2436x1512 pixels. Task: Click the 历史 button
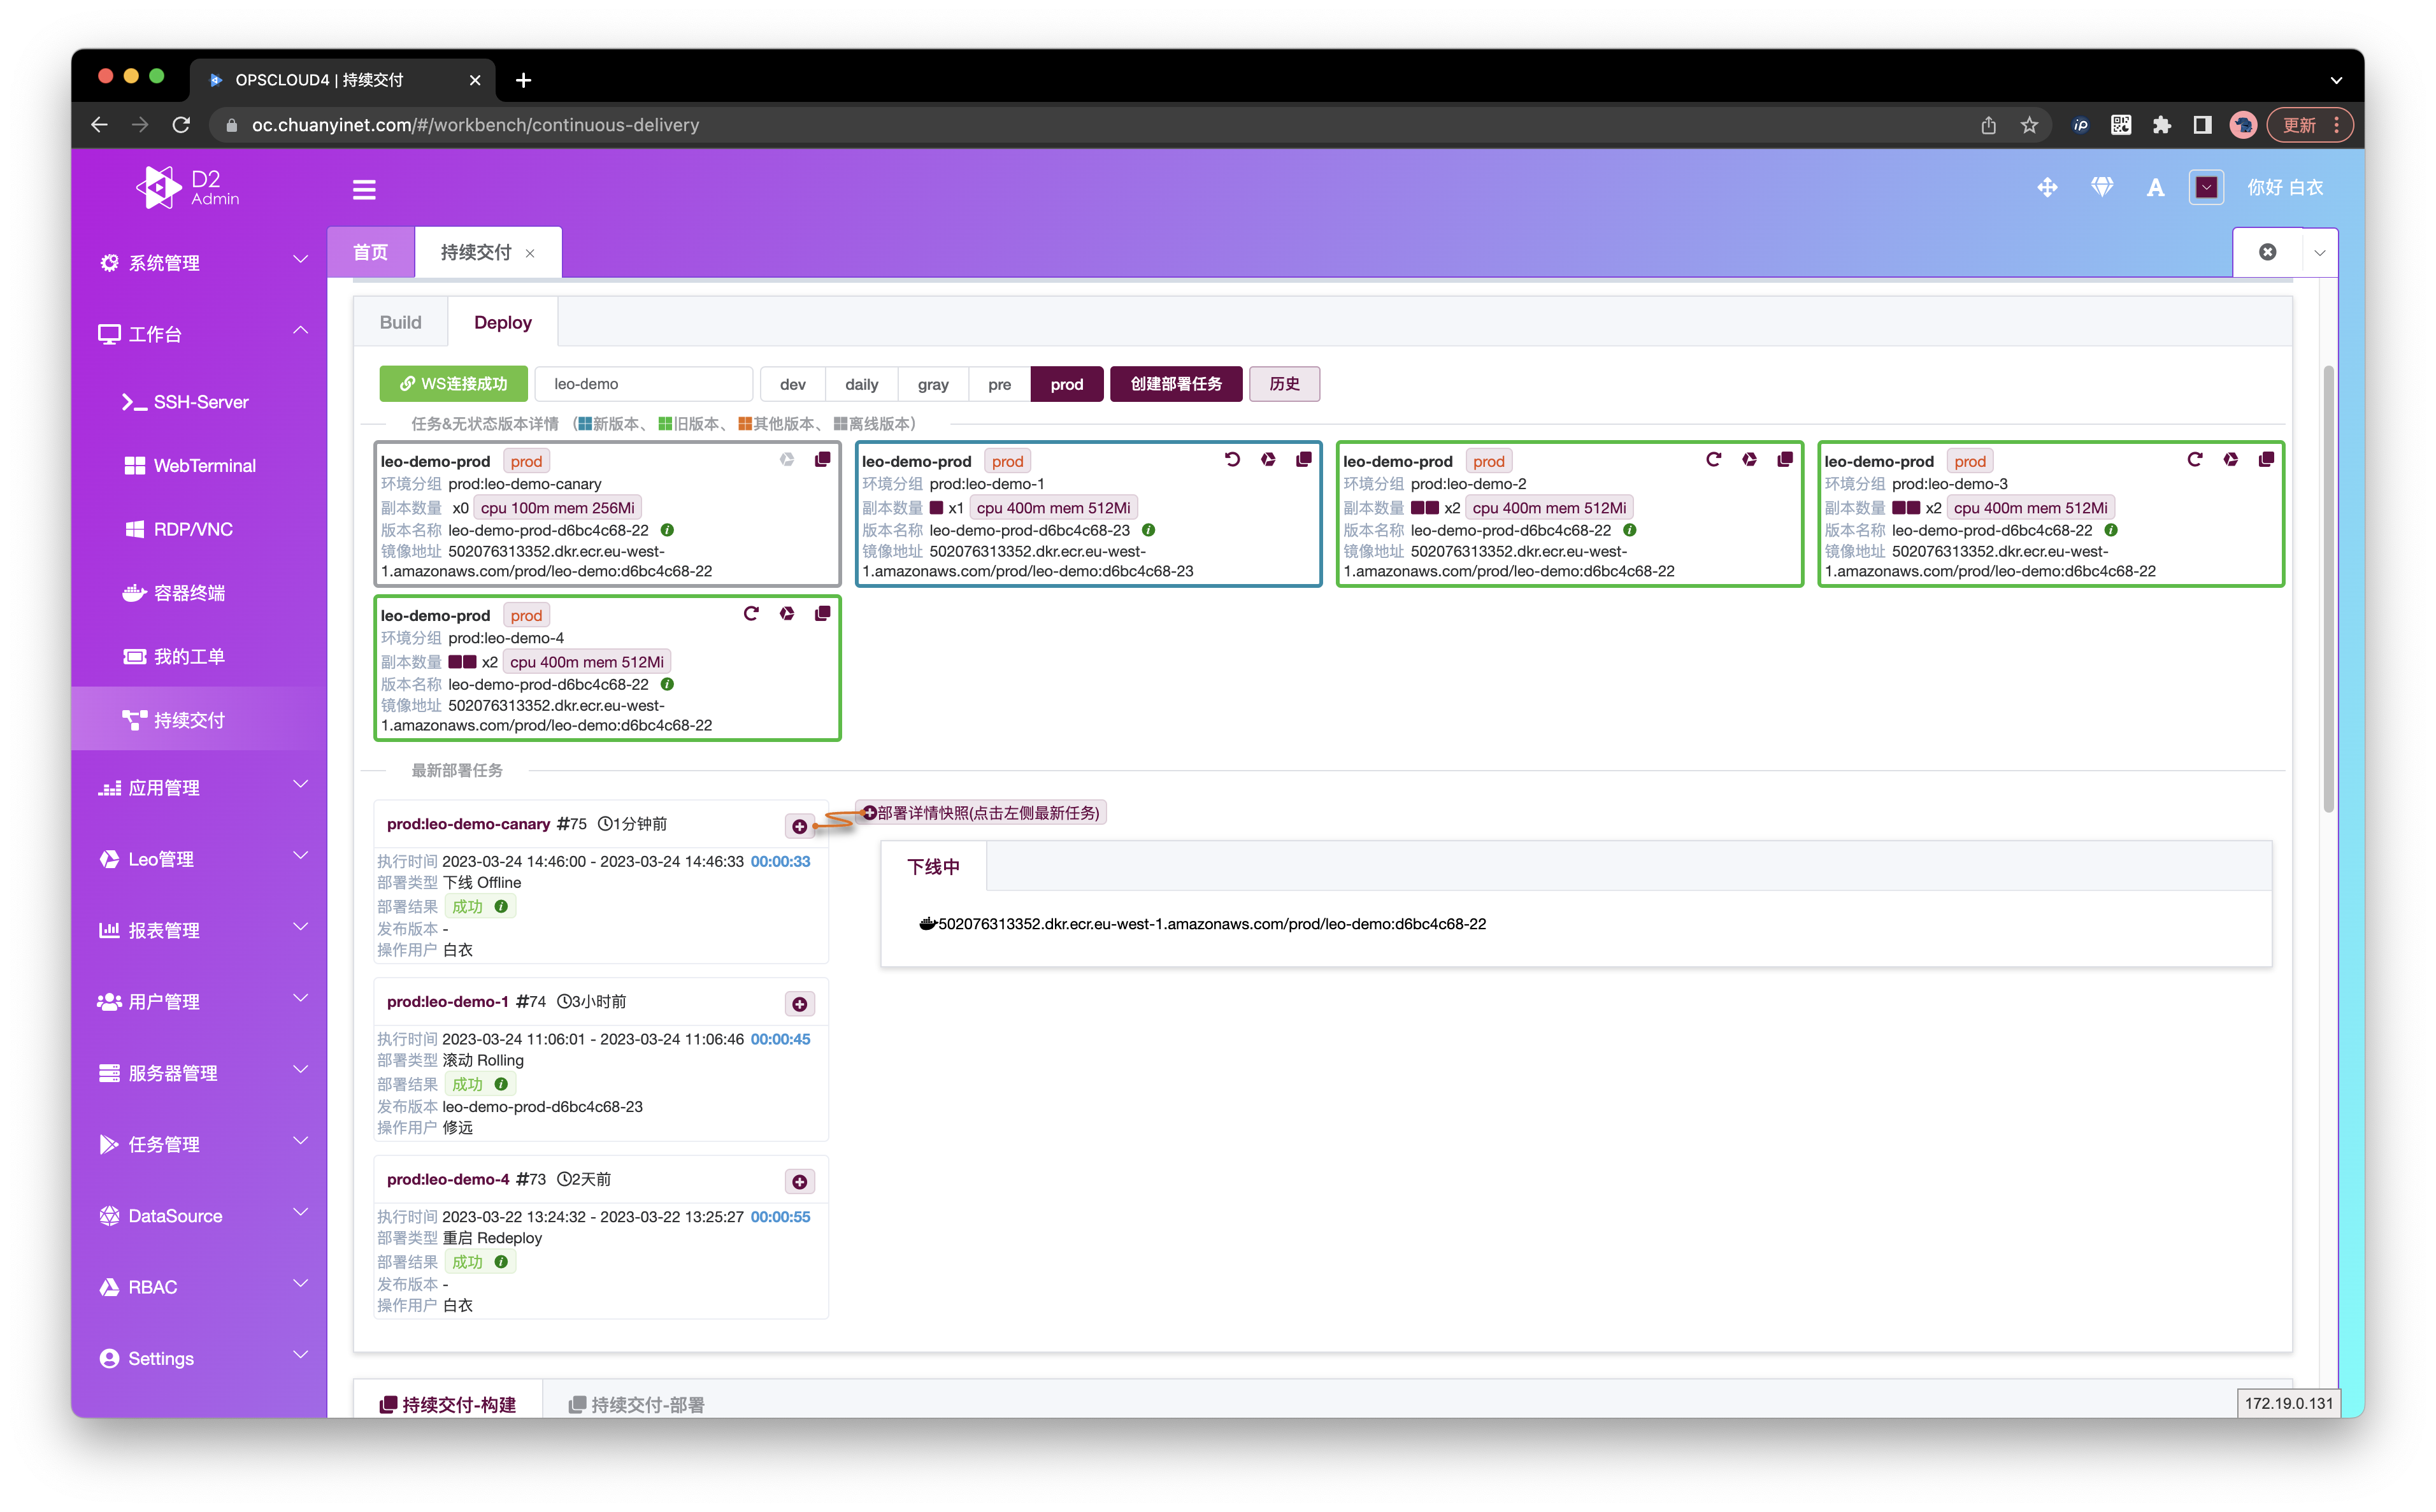(x=1284, y=384)
